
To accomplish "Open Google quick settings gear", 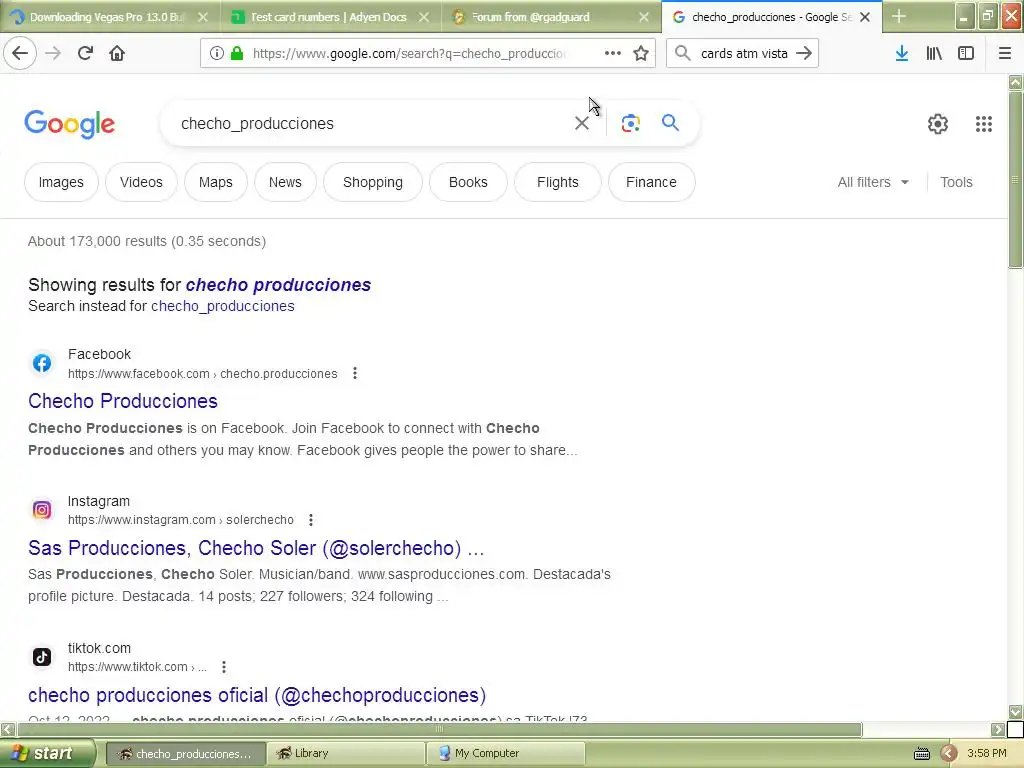I will point(938,123).
